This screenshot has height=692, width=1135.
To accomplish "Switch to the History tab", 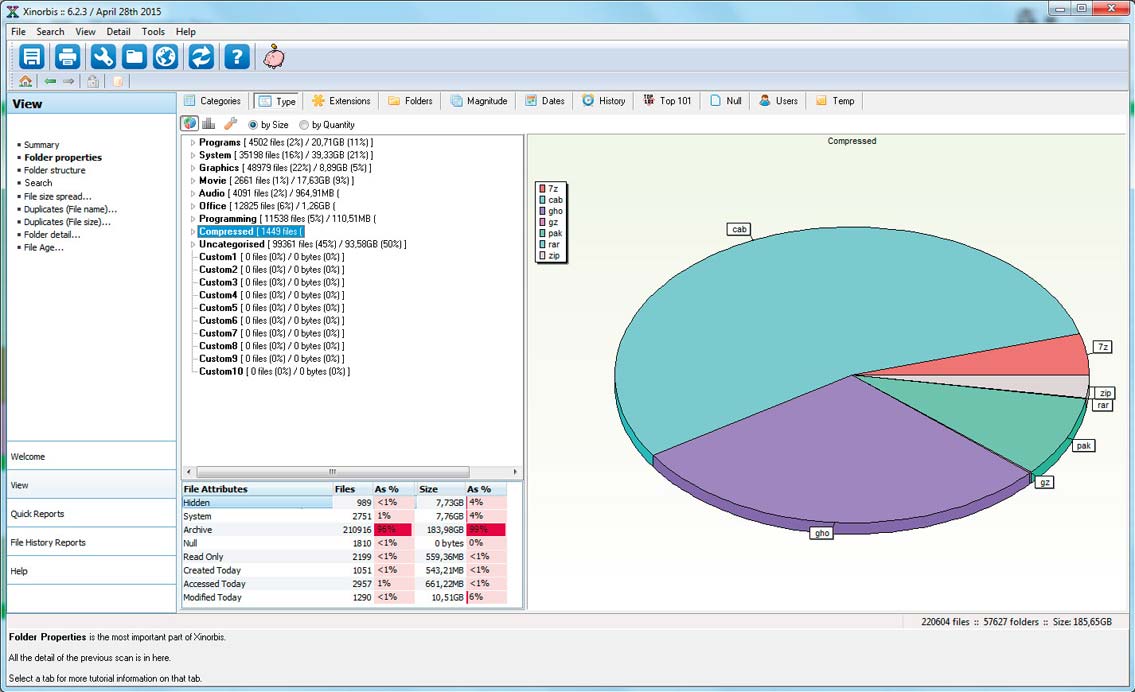I will tap(604, 101).
